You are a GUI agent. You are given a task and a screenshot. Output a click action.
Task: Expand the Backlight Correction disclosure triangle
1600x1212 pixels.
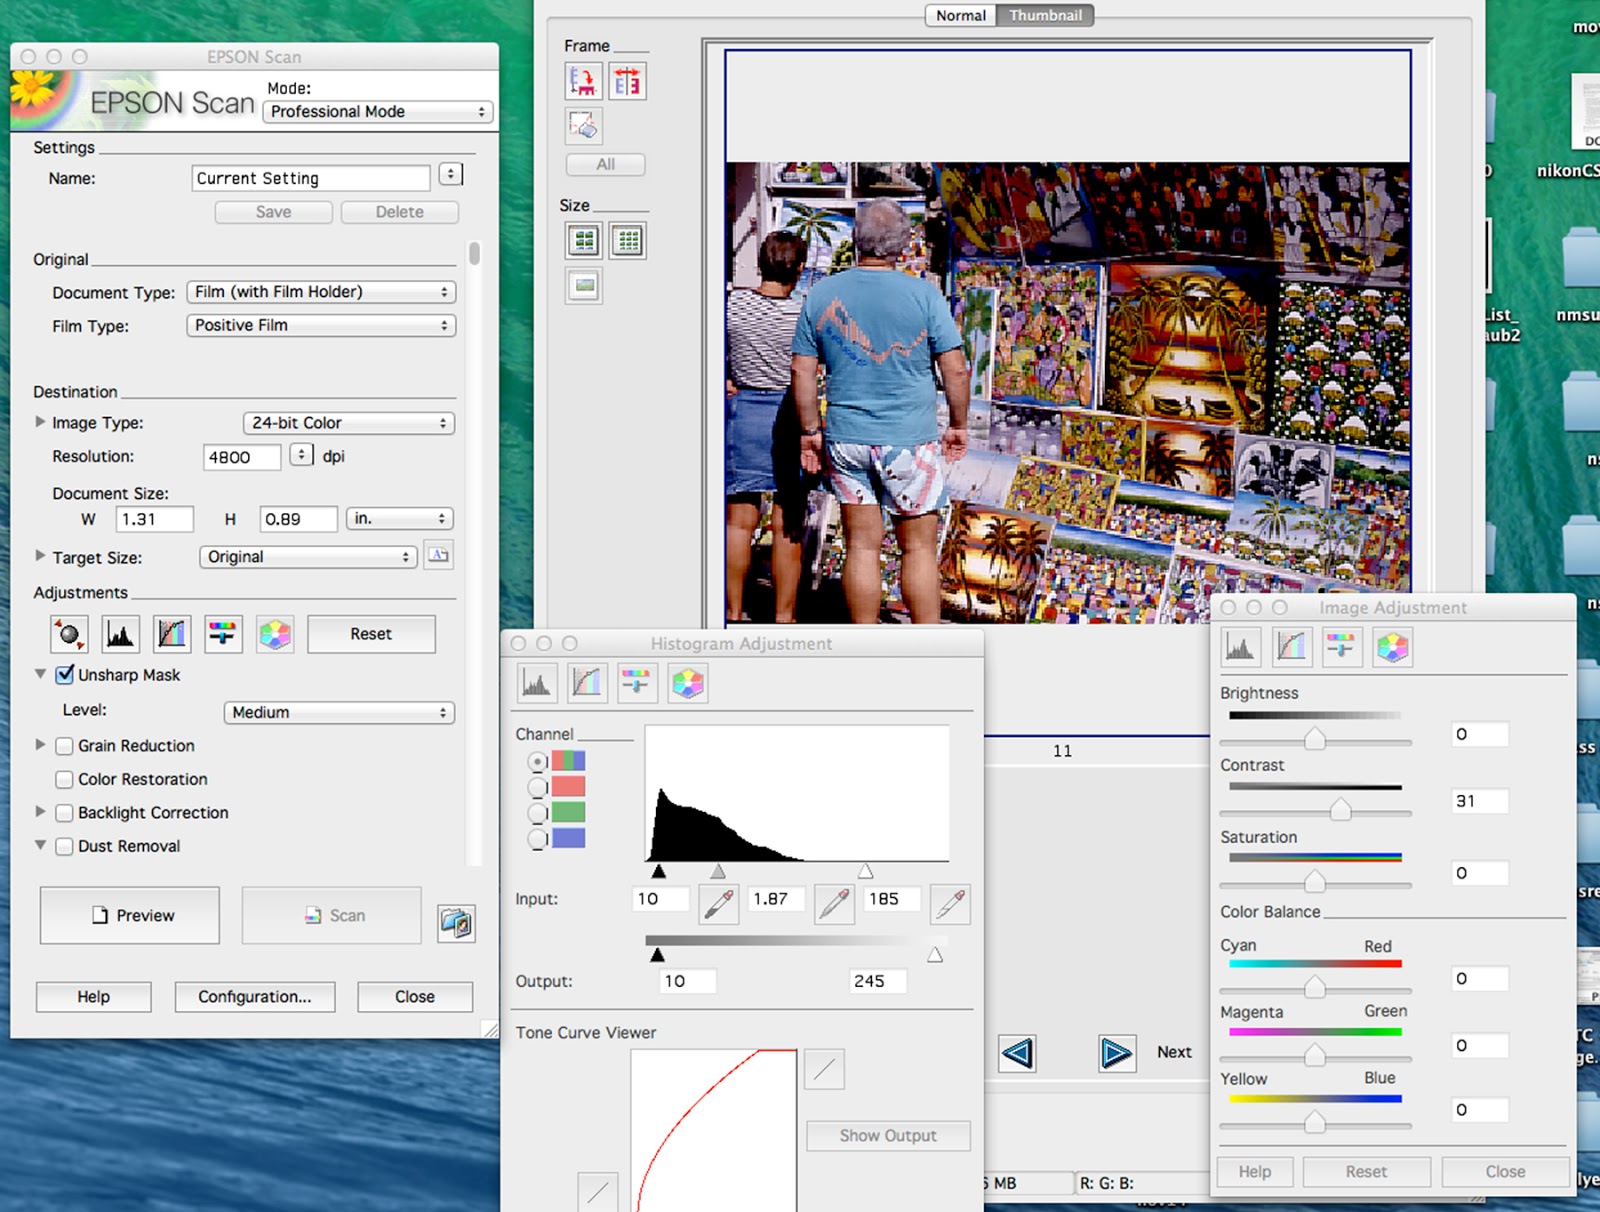point(40,812)
